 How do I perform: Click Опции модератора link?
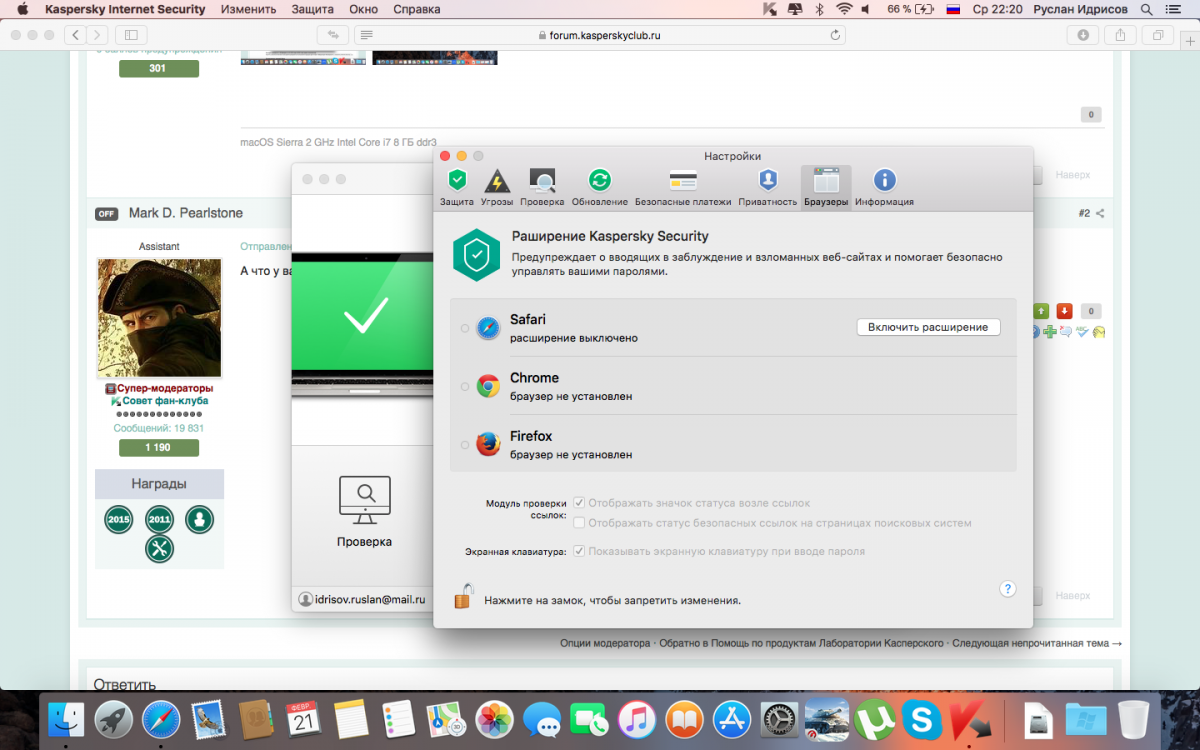(605, 643)
